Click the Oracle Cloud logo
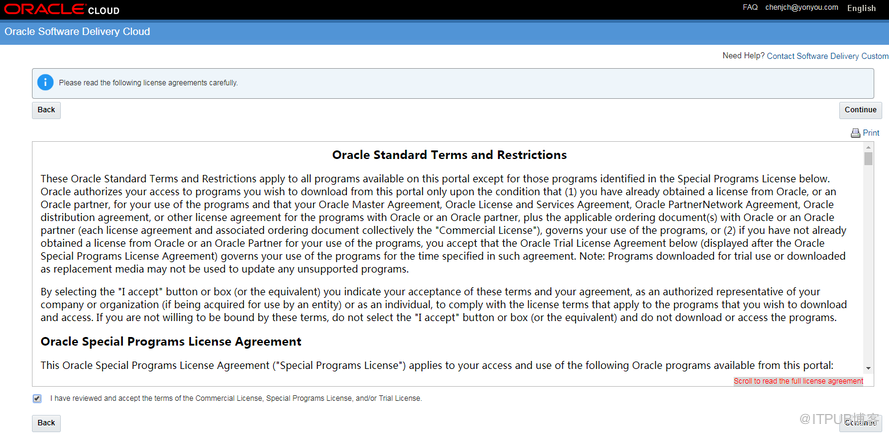This screenshot has height=434, width=889. point(62,10)
